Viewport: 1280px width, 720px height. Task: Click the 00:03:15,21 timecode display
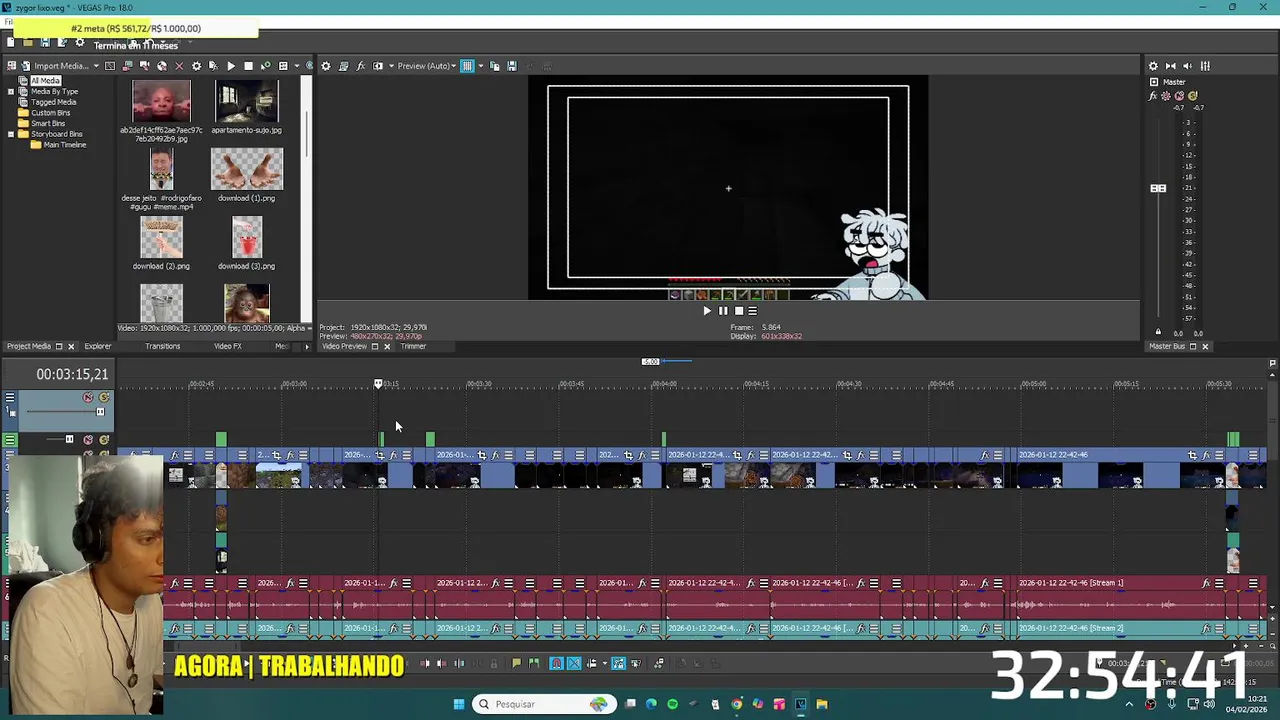coord(72,374)
